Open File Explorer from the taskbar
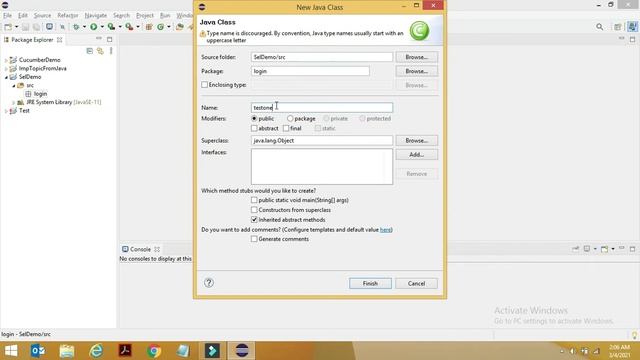The image size is (640, 360). click(x=67, y=351)
